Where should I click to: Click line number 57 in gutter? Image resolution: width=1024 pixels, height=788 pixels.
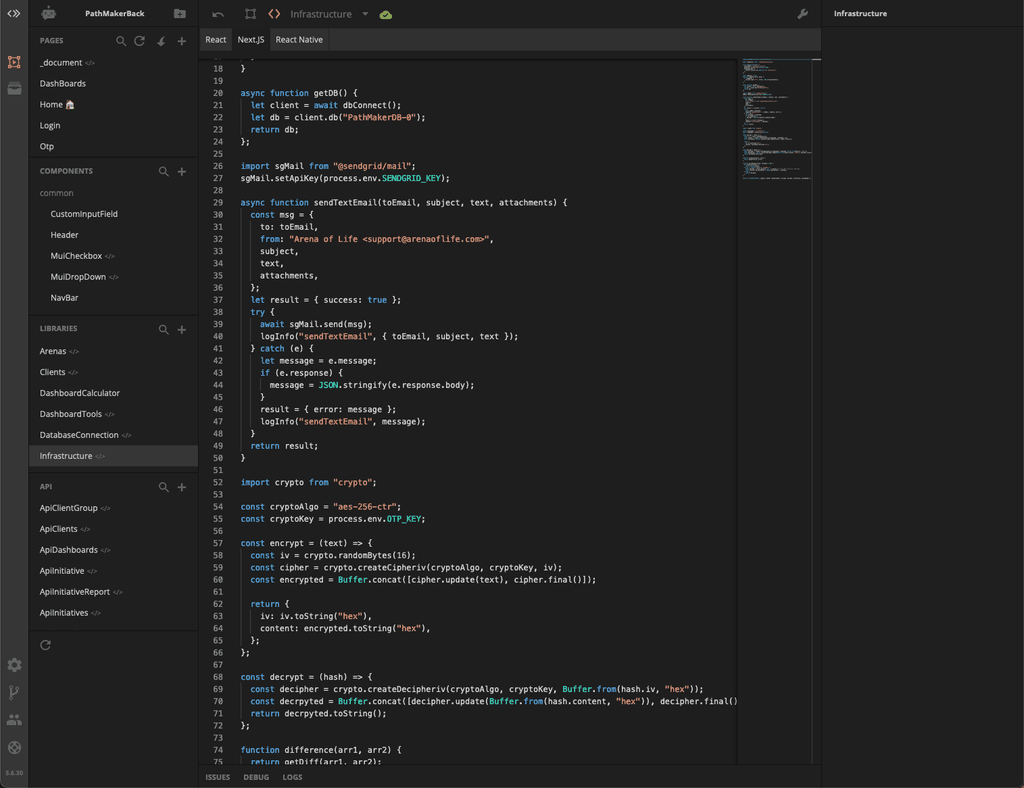coord(218,543)
